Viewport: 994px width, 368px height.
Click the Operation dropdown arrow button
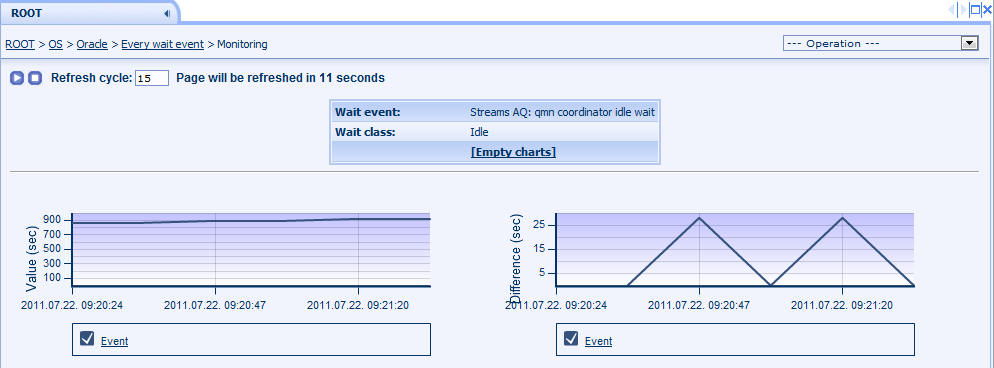point(969,44)
